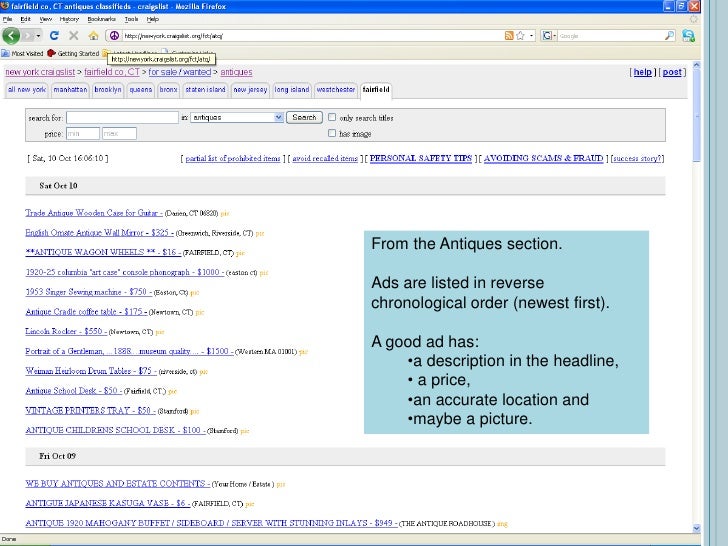Click the peace-sign site icon in address bar
Image resolution: width=728 pixels, height=546 pixels.
[114, 35]
